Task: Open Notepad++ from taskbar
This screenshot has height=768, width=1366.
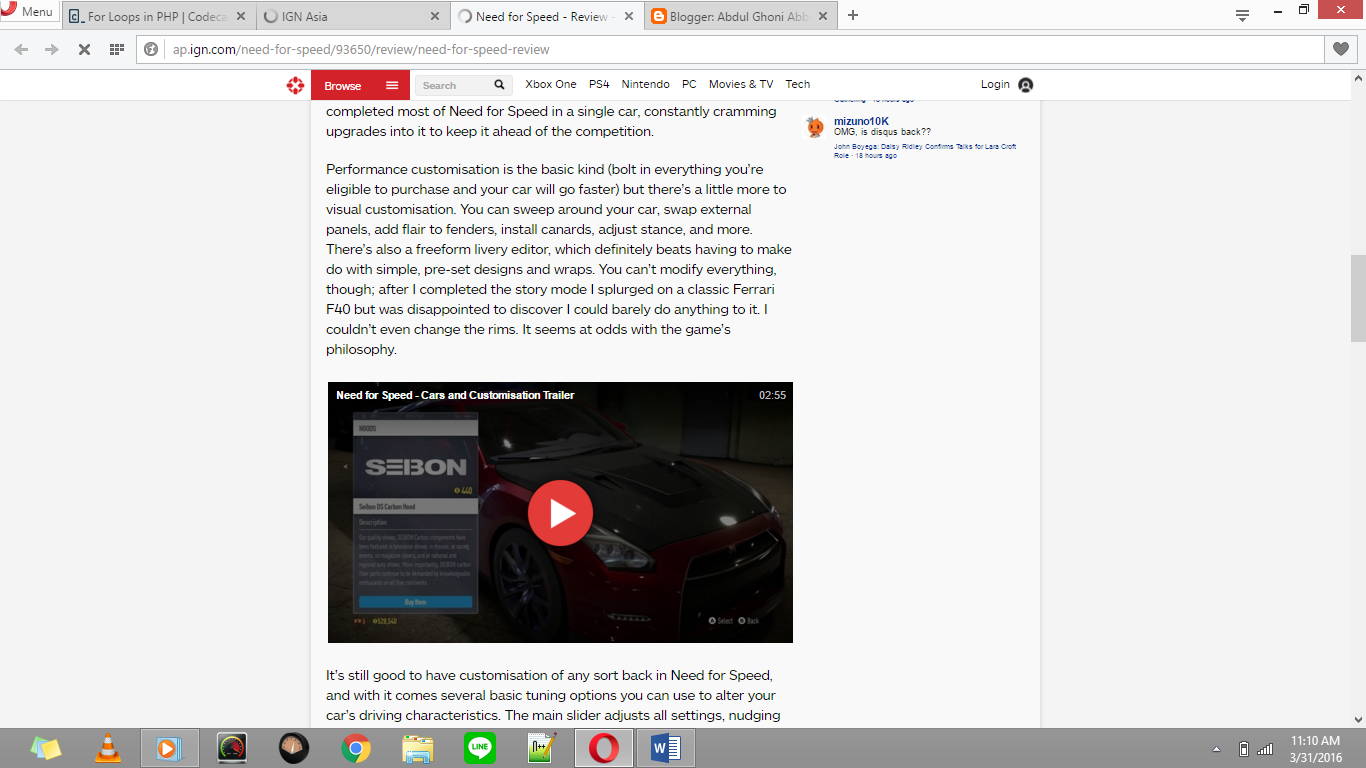Action: [541, 748]
